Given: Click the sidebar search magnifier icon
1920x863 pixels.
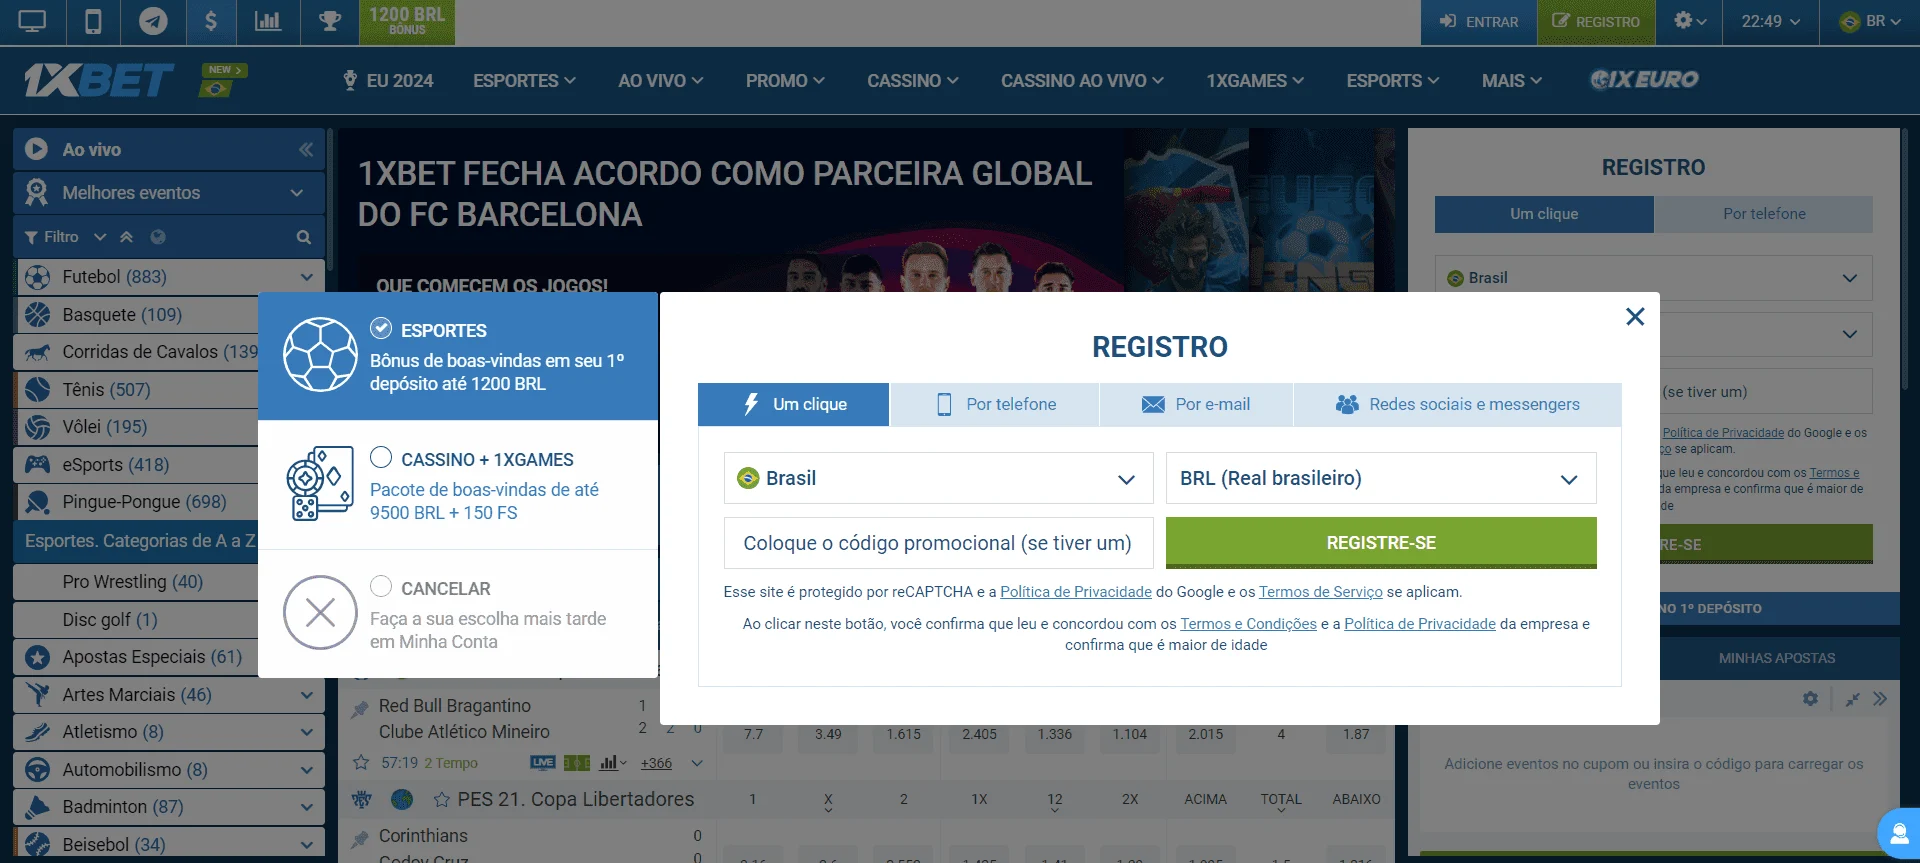Looking at the screenshot, I should pyautogui.click(x=304, y=237).
